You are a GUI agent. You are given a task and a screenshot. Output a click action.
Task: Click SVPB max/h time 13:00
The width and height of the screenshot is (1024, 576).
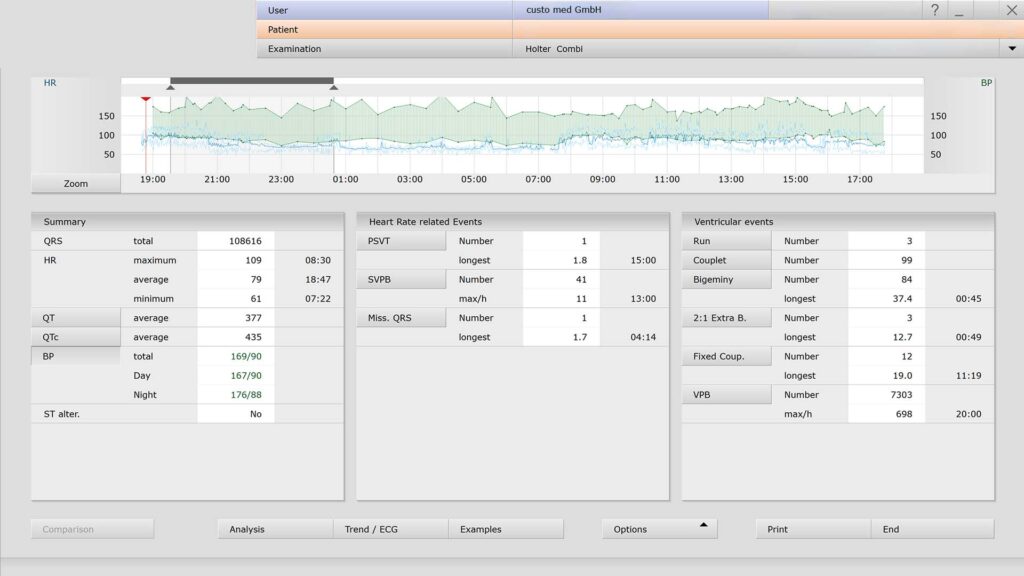pos(643,298)
